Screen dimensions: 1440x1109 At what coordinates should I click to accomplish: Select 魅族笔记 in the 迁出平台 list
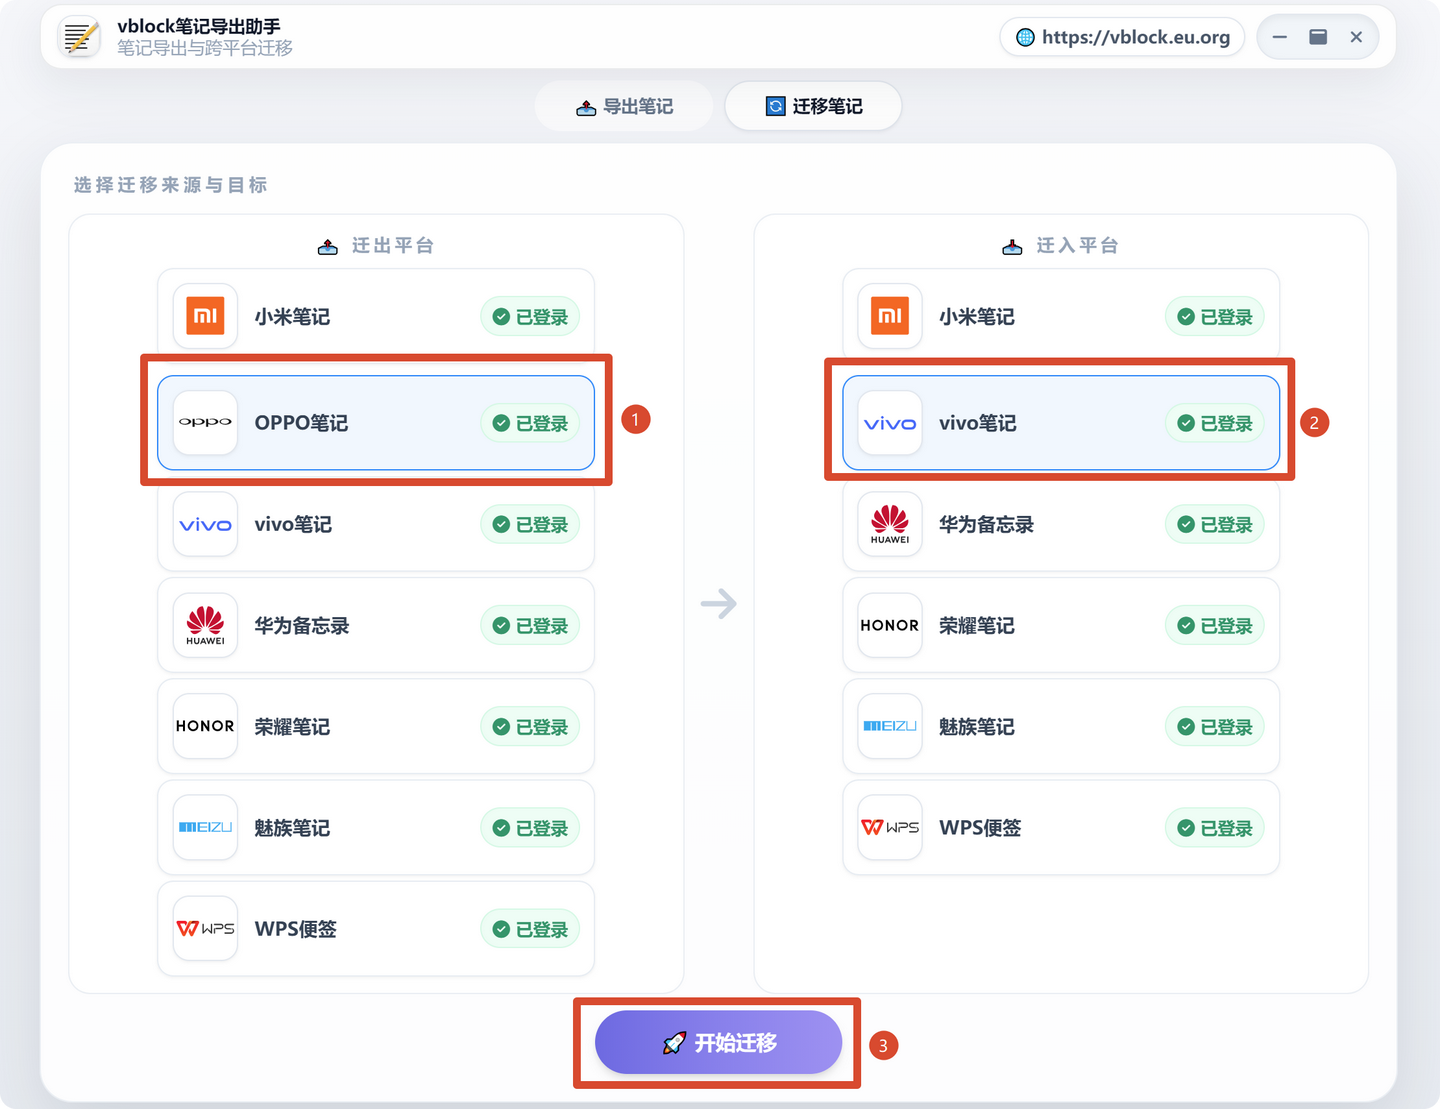click(376, 827)
